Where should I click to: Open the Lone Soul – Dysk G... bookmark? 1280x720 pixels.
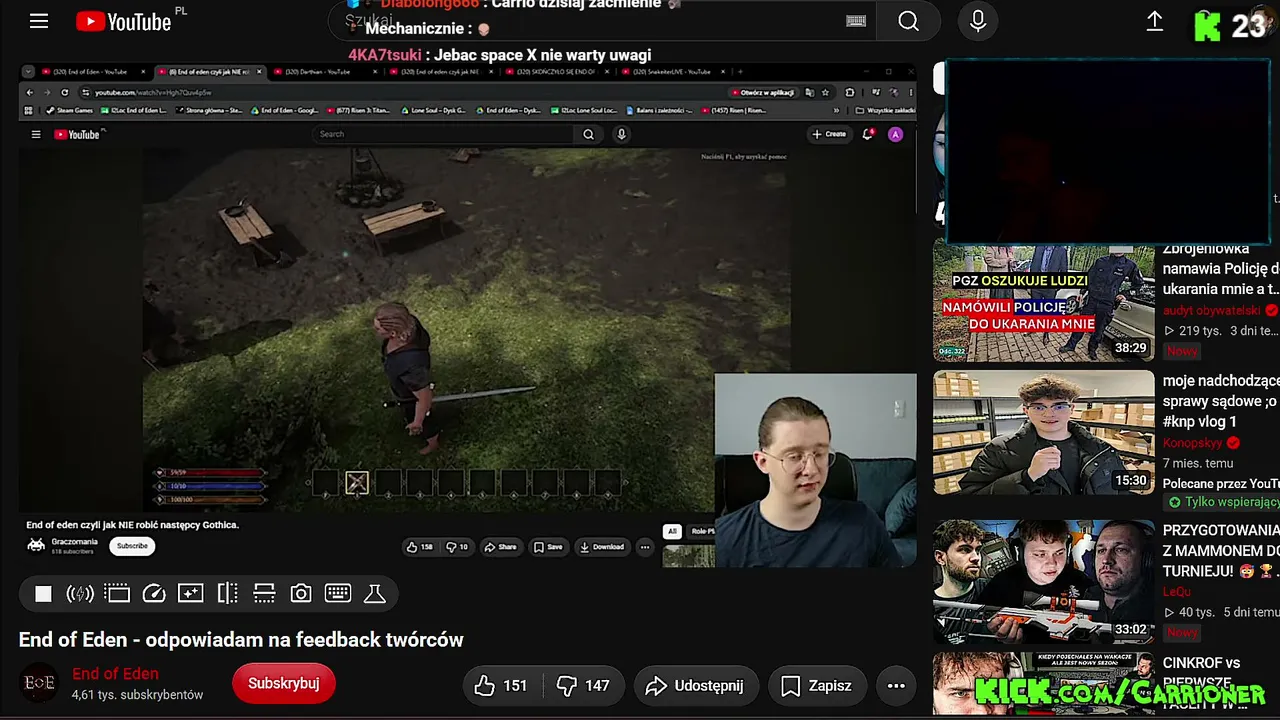pyautogui.click(x=433, y=110)
